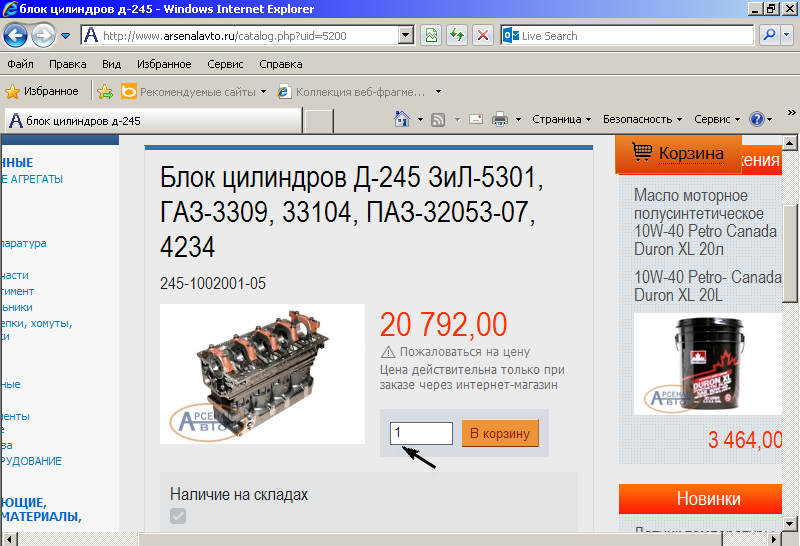Open the Вид menu

[x=111, y=64]
